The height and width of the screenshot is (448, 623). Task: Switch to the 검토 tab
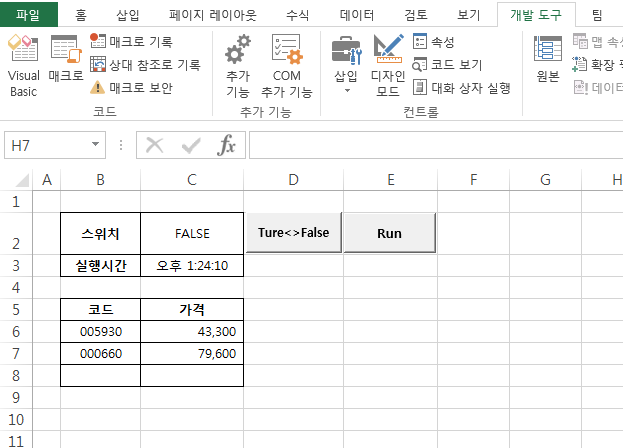pyautogui.click(x=416, y=15)
